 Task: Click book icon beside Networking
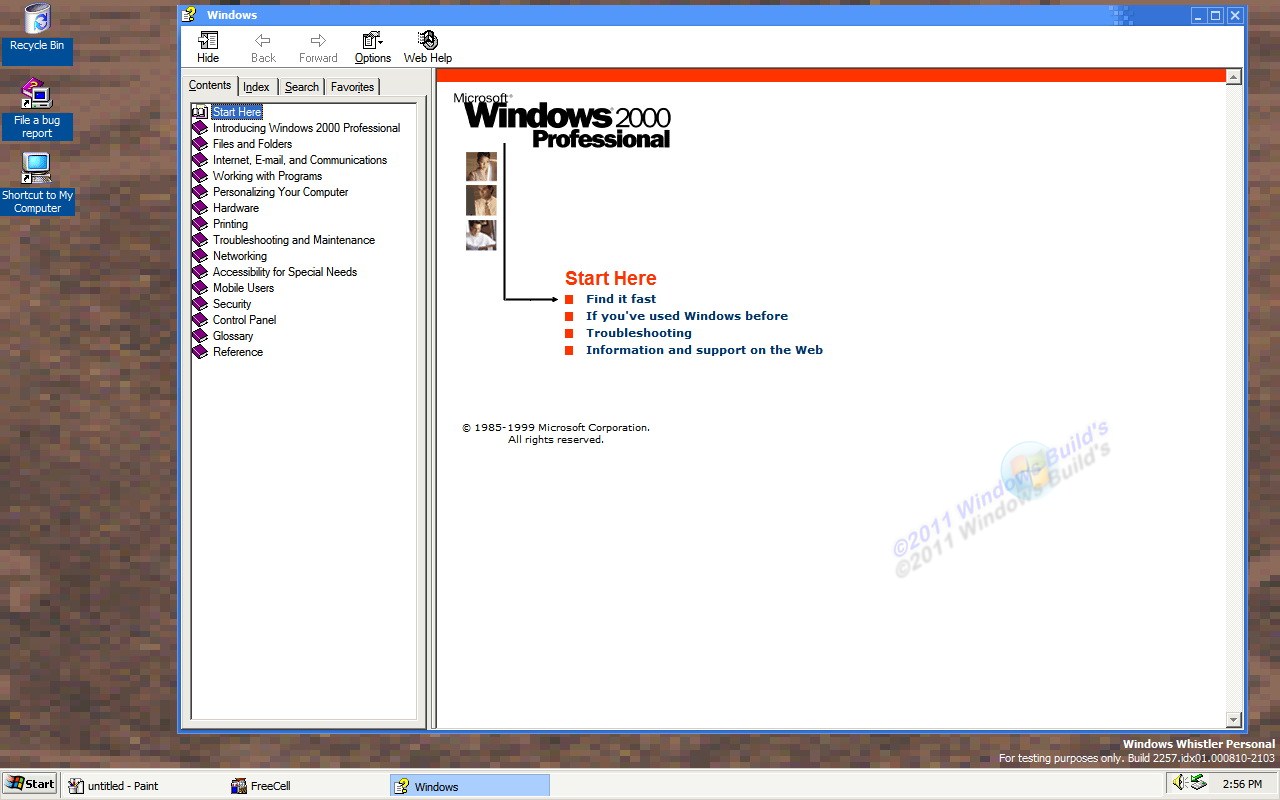tap(200, 256)
